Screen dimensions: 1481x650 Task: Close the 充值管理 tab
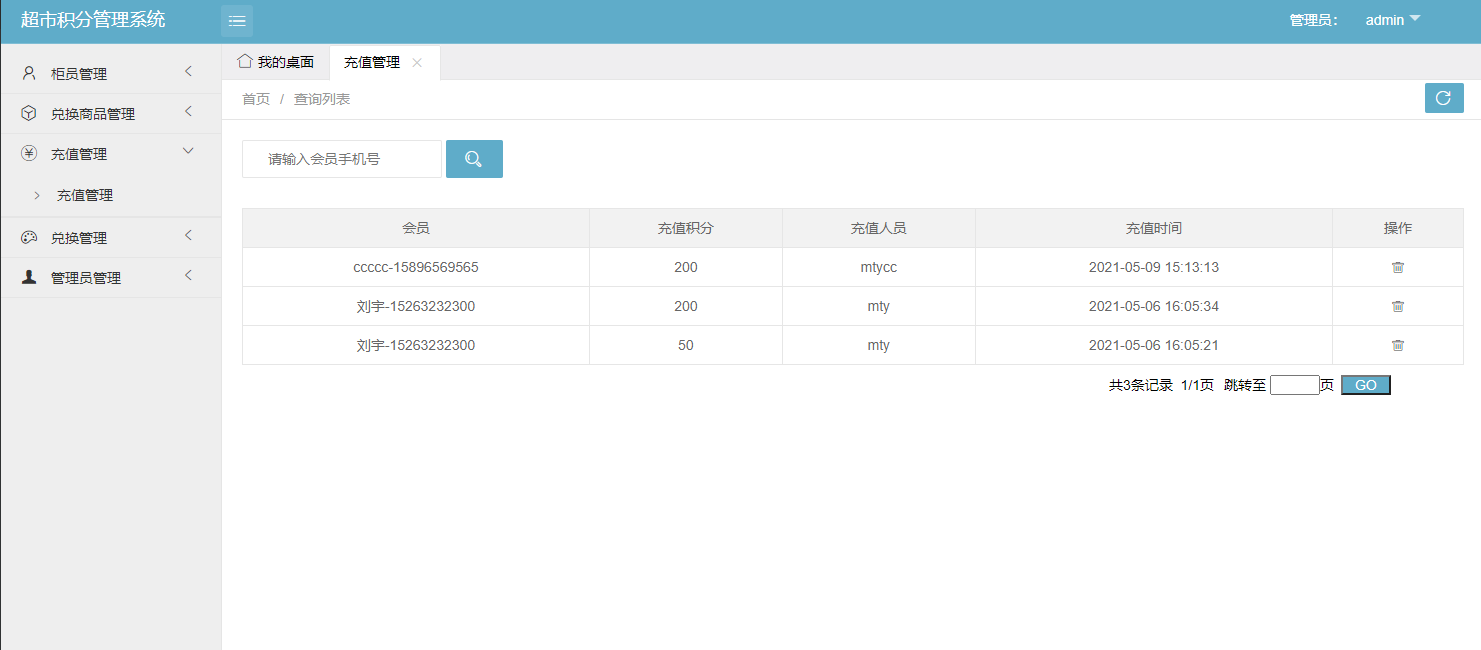[x=417, y=62]
